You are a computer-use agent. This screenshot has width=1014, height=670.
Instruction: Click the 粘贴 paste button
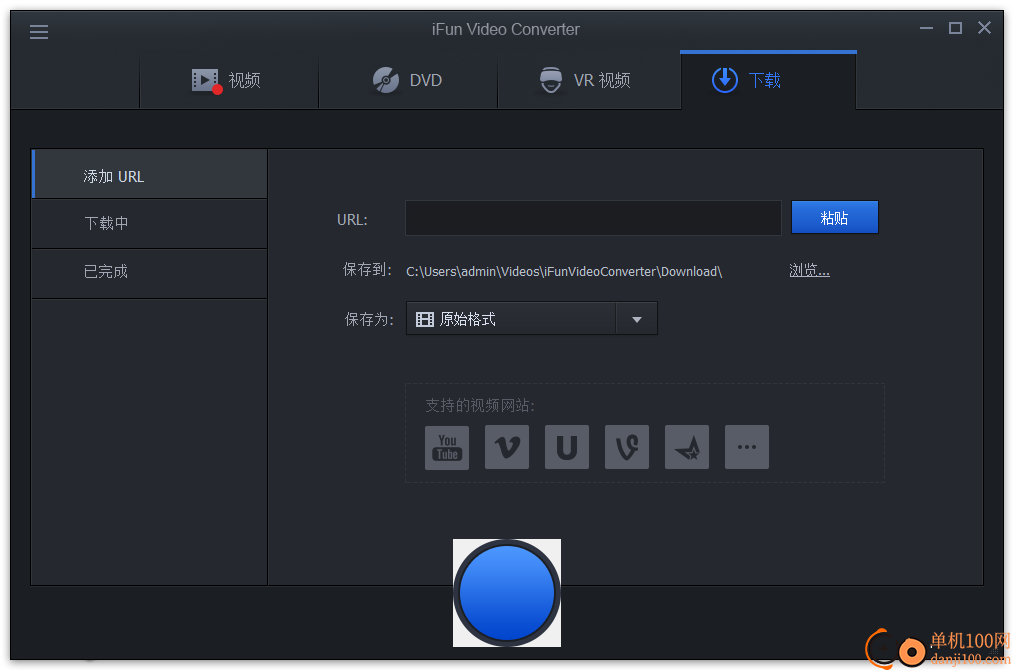coord(834,217)
